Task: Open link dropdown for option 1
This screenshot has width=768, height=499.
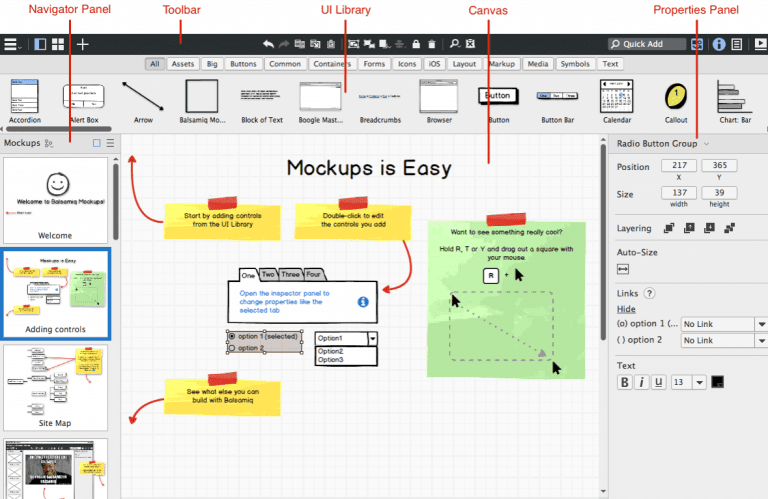Action: coord(760,324)
